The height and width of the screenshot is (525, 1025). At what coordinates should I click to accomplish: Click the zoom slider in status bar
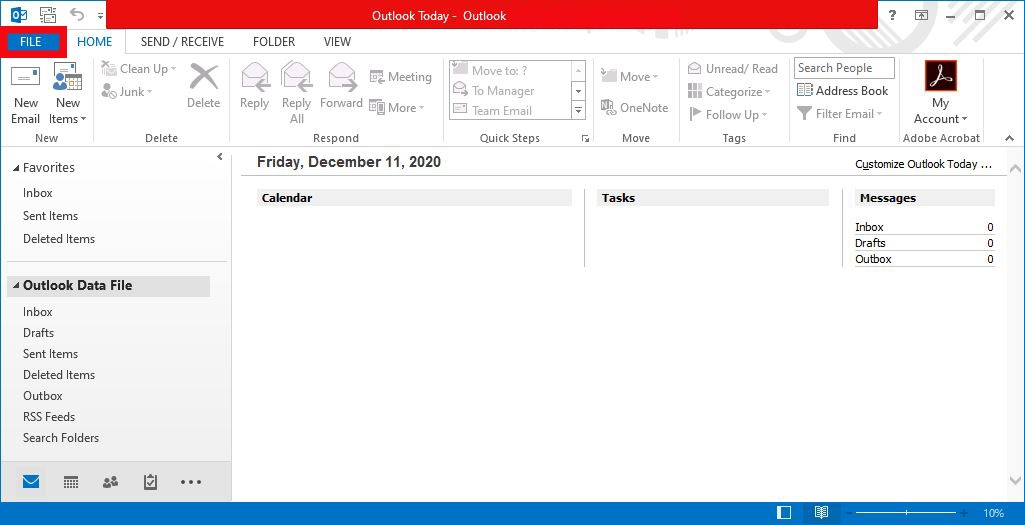pyautogui.click(x=906, y=513)
